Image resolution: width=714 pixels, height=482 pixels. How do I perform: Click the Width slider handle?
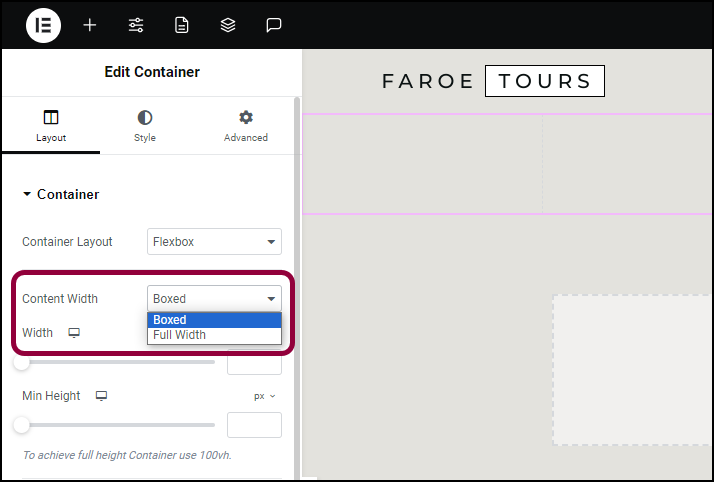21,362
